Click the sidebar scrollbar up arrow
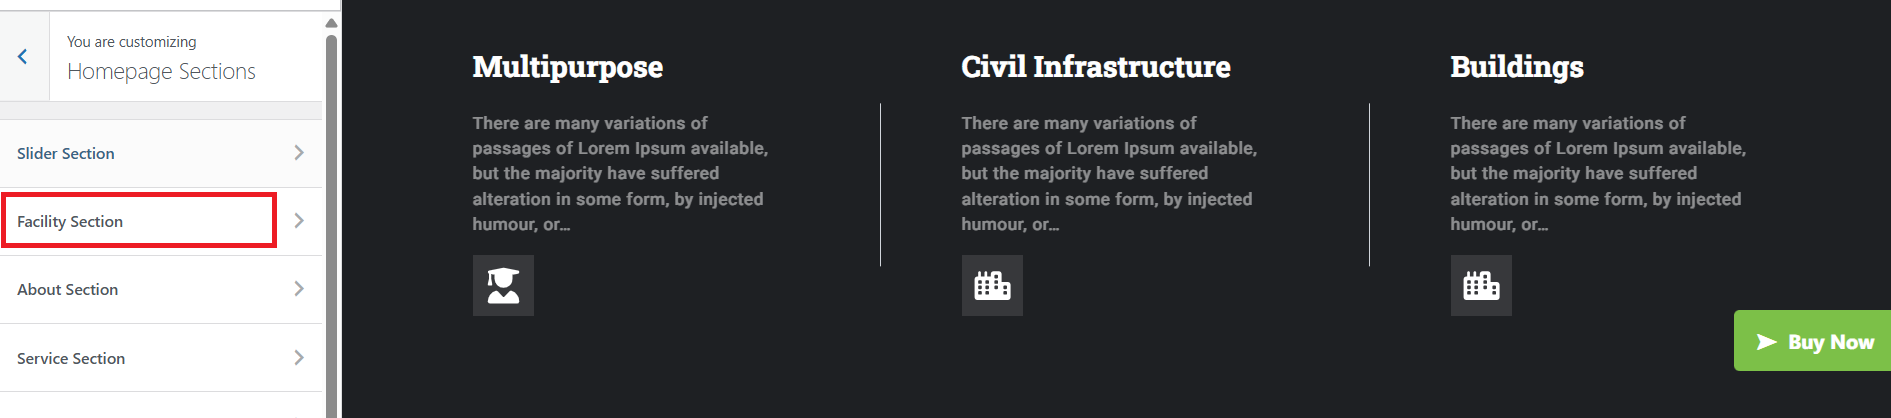The image size is (1891, 418). click(x=331, y=23)
